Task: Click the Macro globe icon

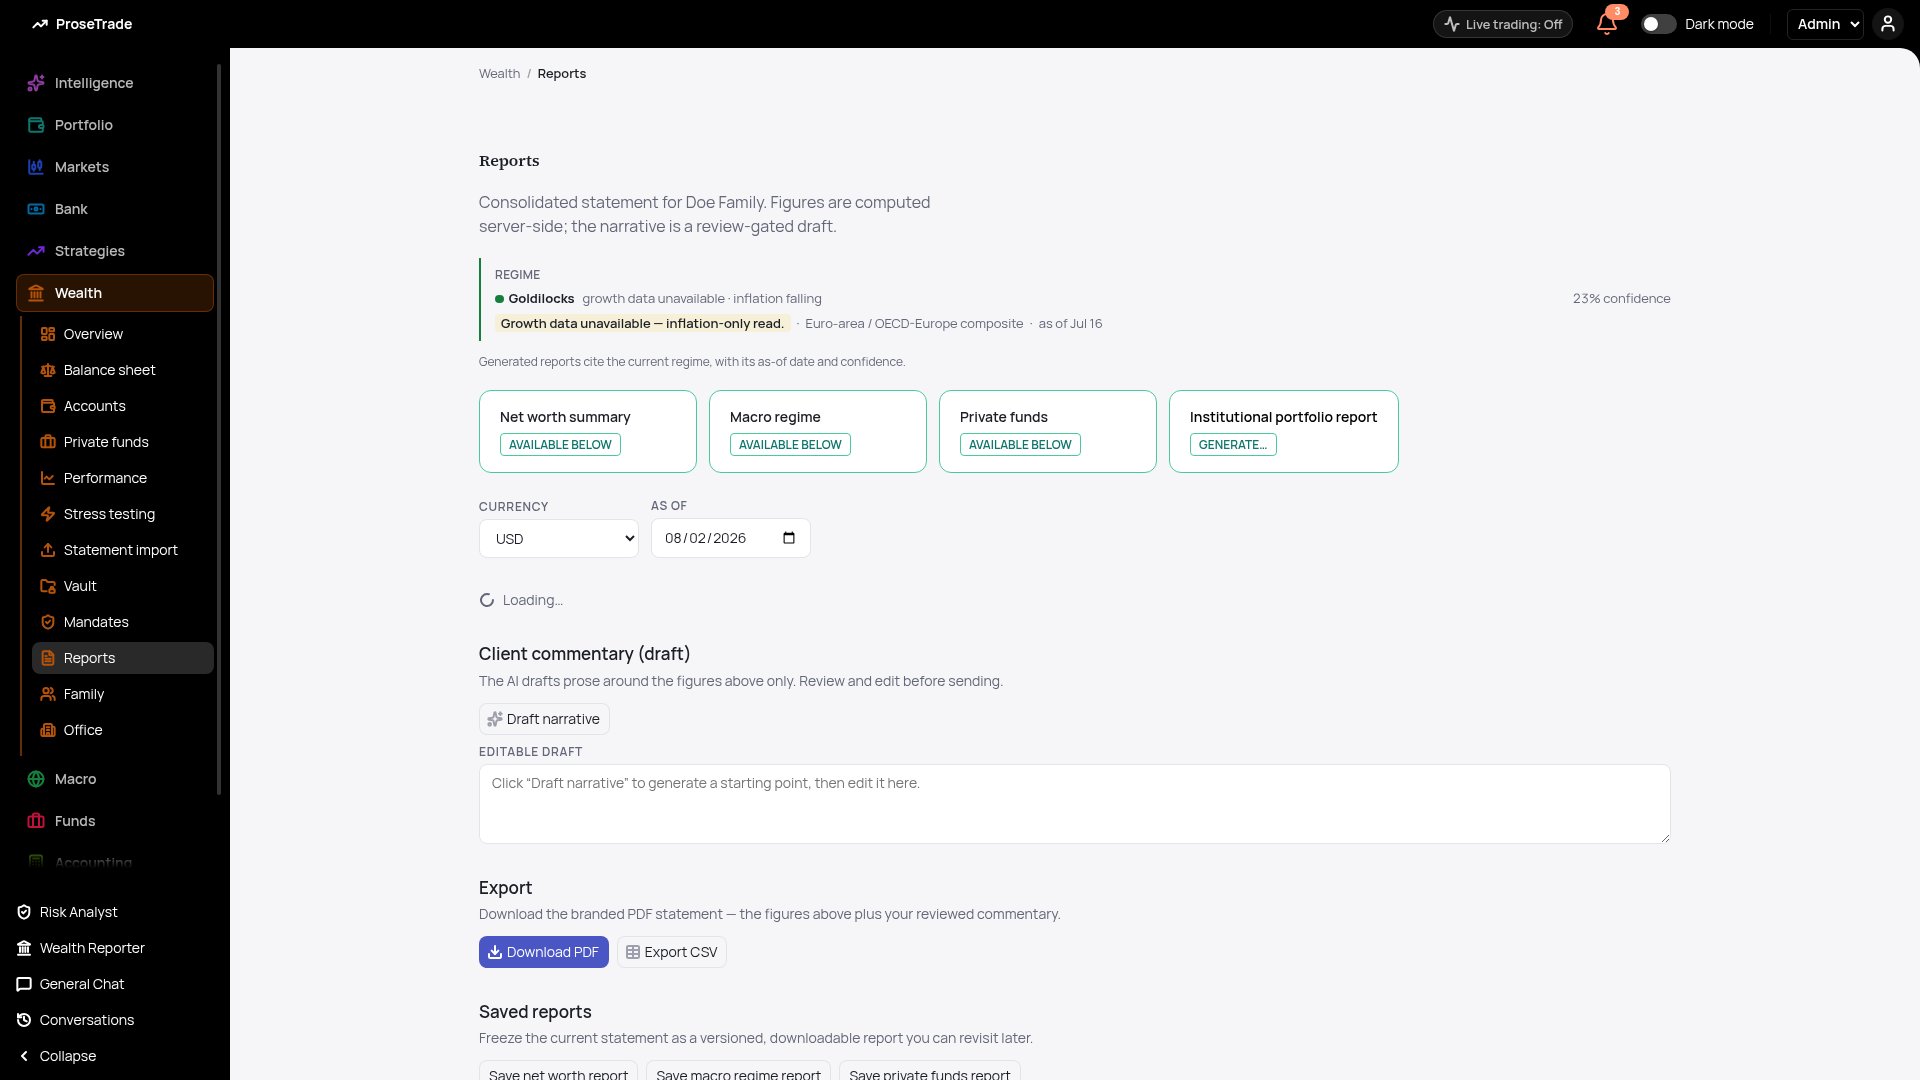Action: [36, 779]
